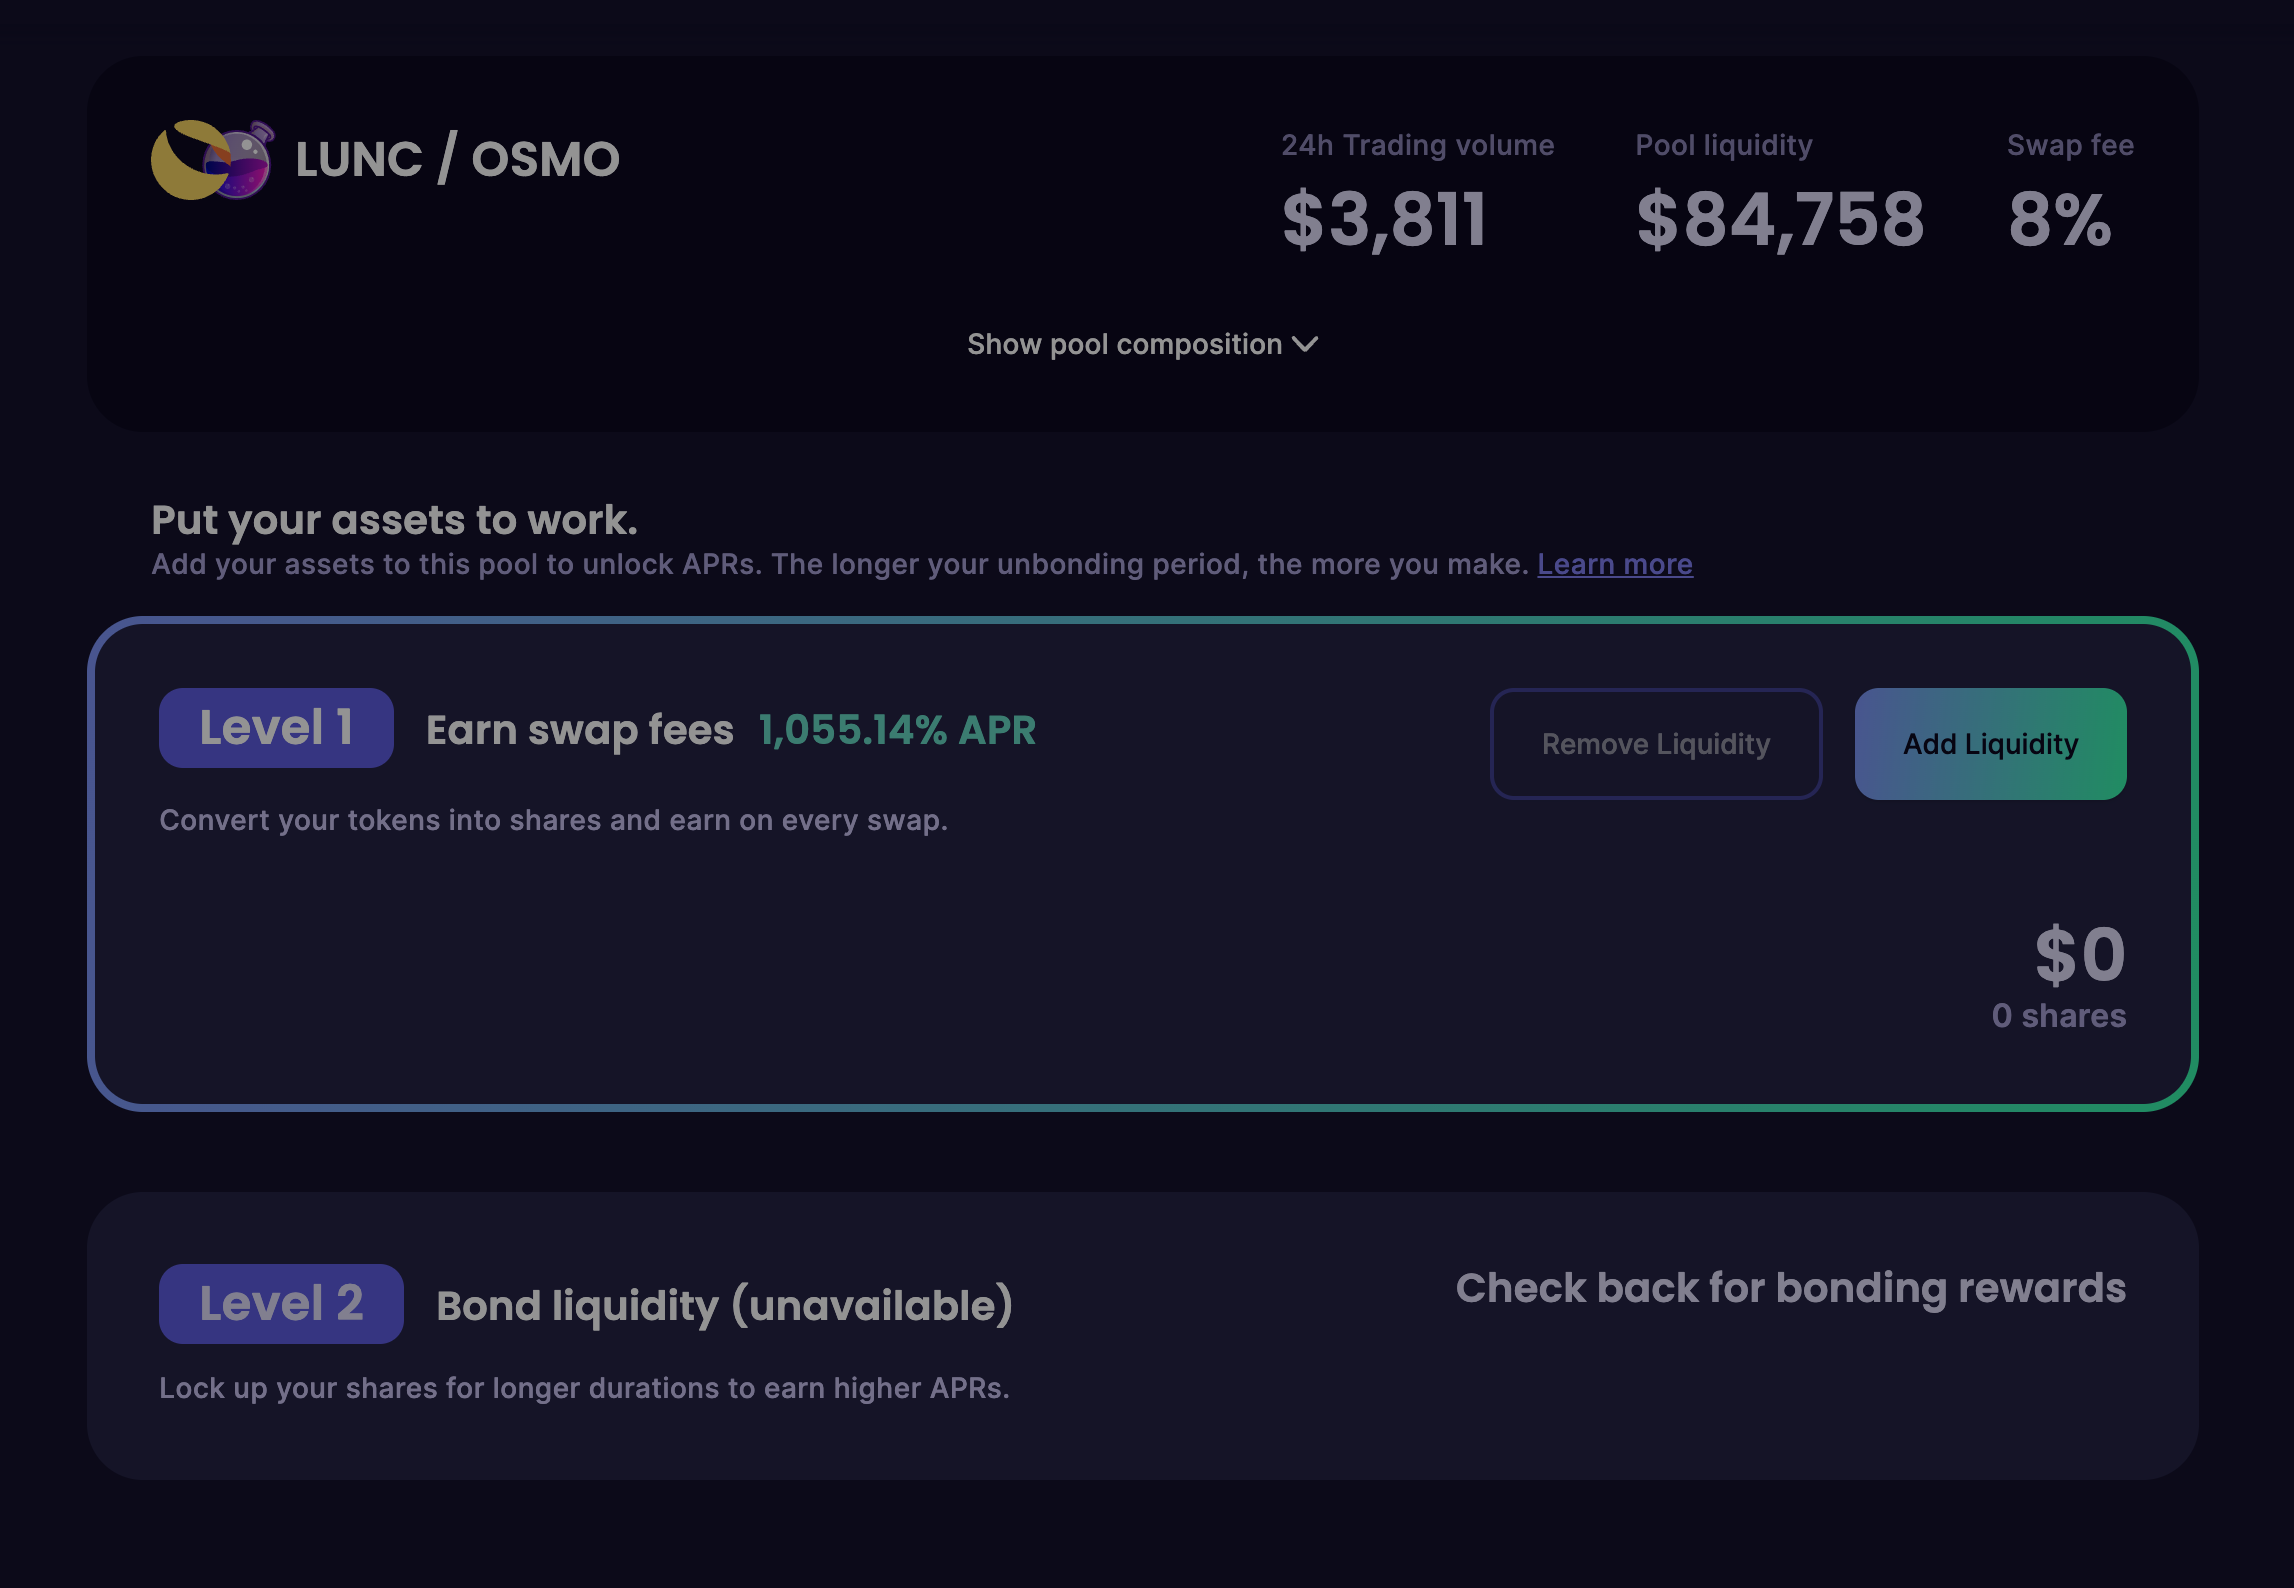Click the Earn swap fees heading

pyautogui.click(x=580, y=730)
